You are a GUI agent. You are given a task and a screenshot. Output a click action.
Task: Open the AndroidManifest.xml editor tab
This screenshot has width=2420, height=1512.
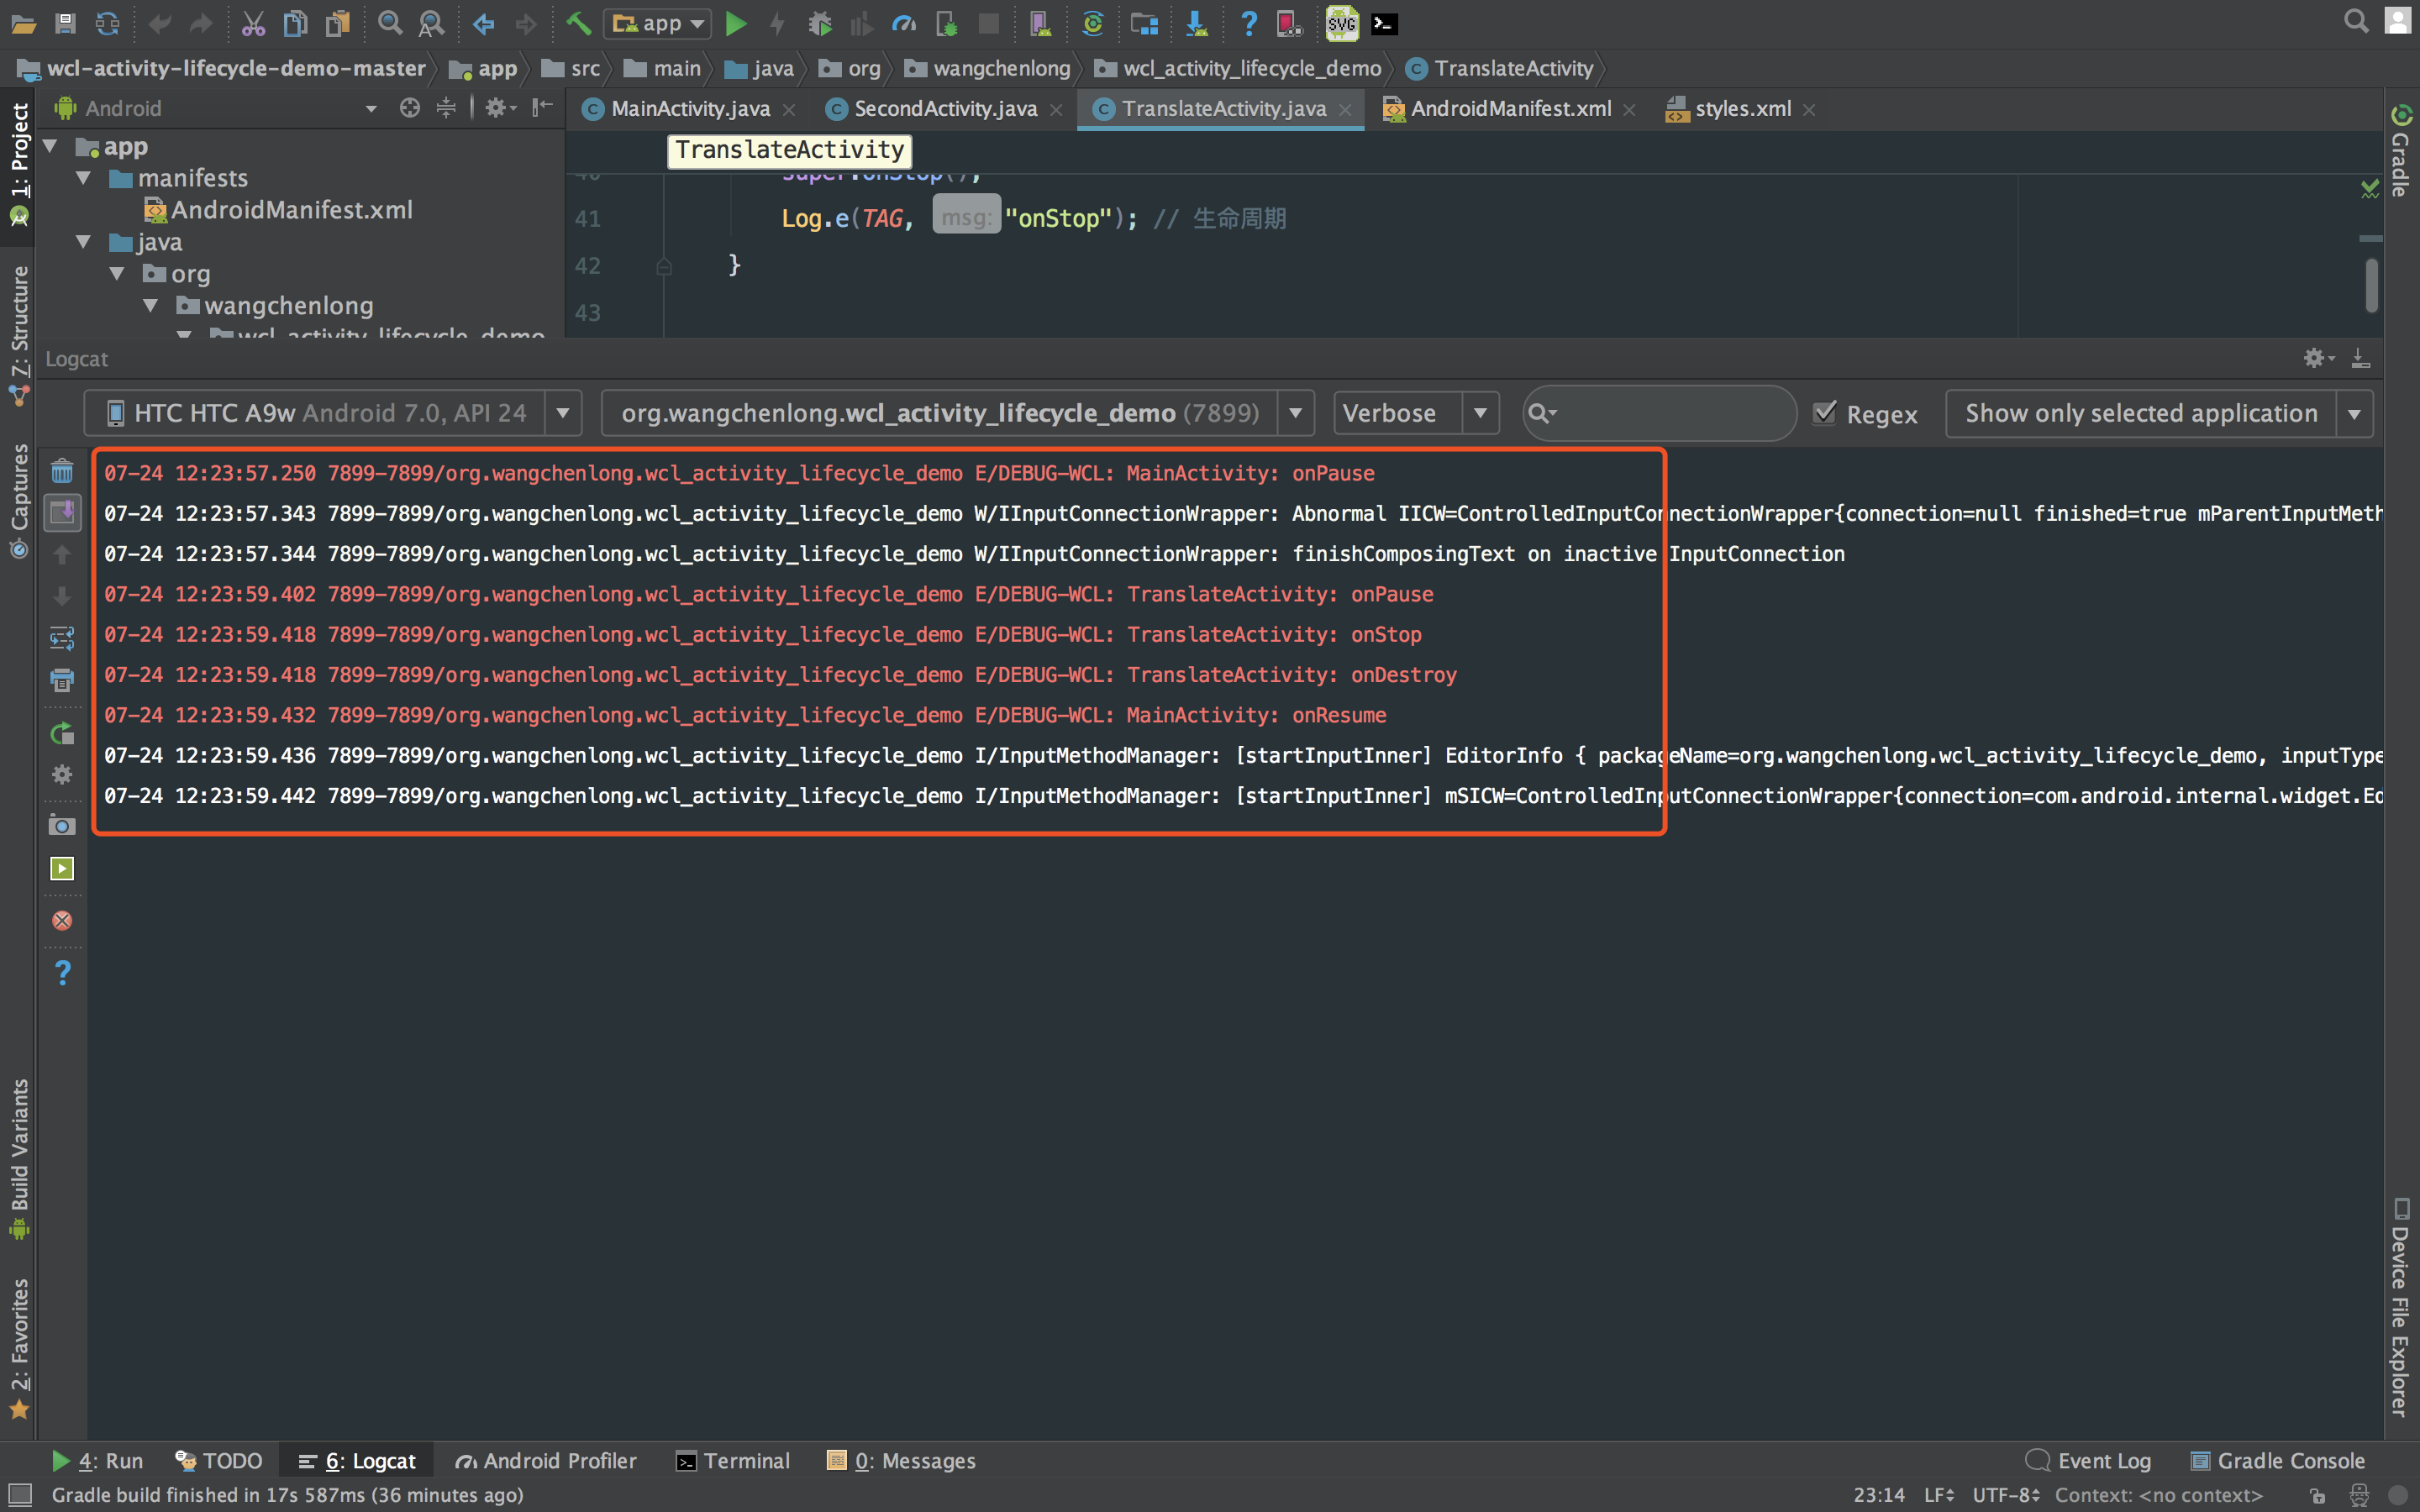click(1509, 109)
